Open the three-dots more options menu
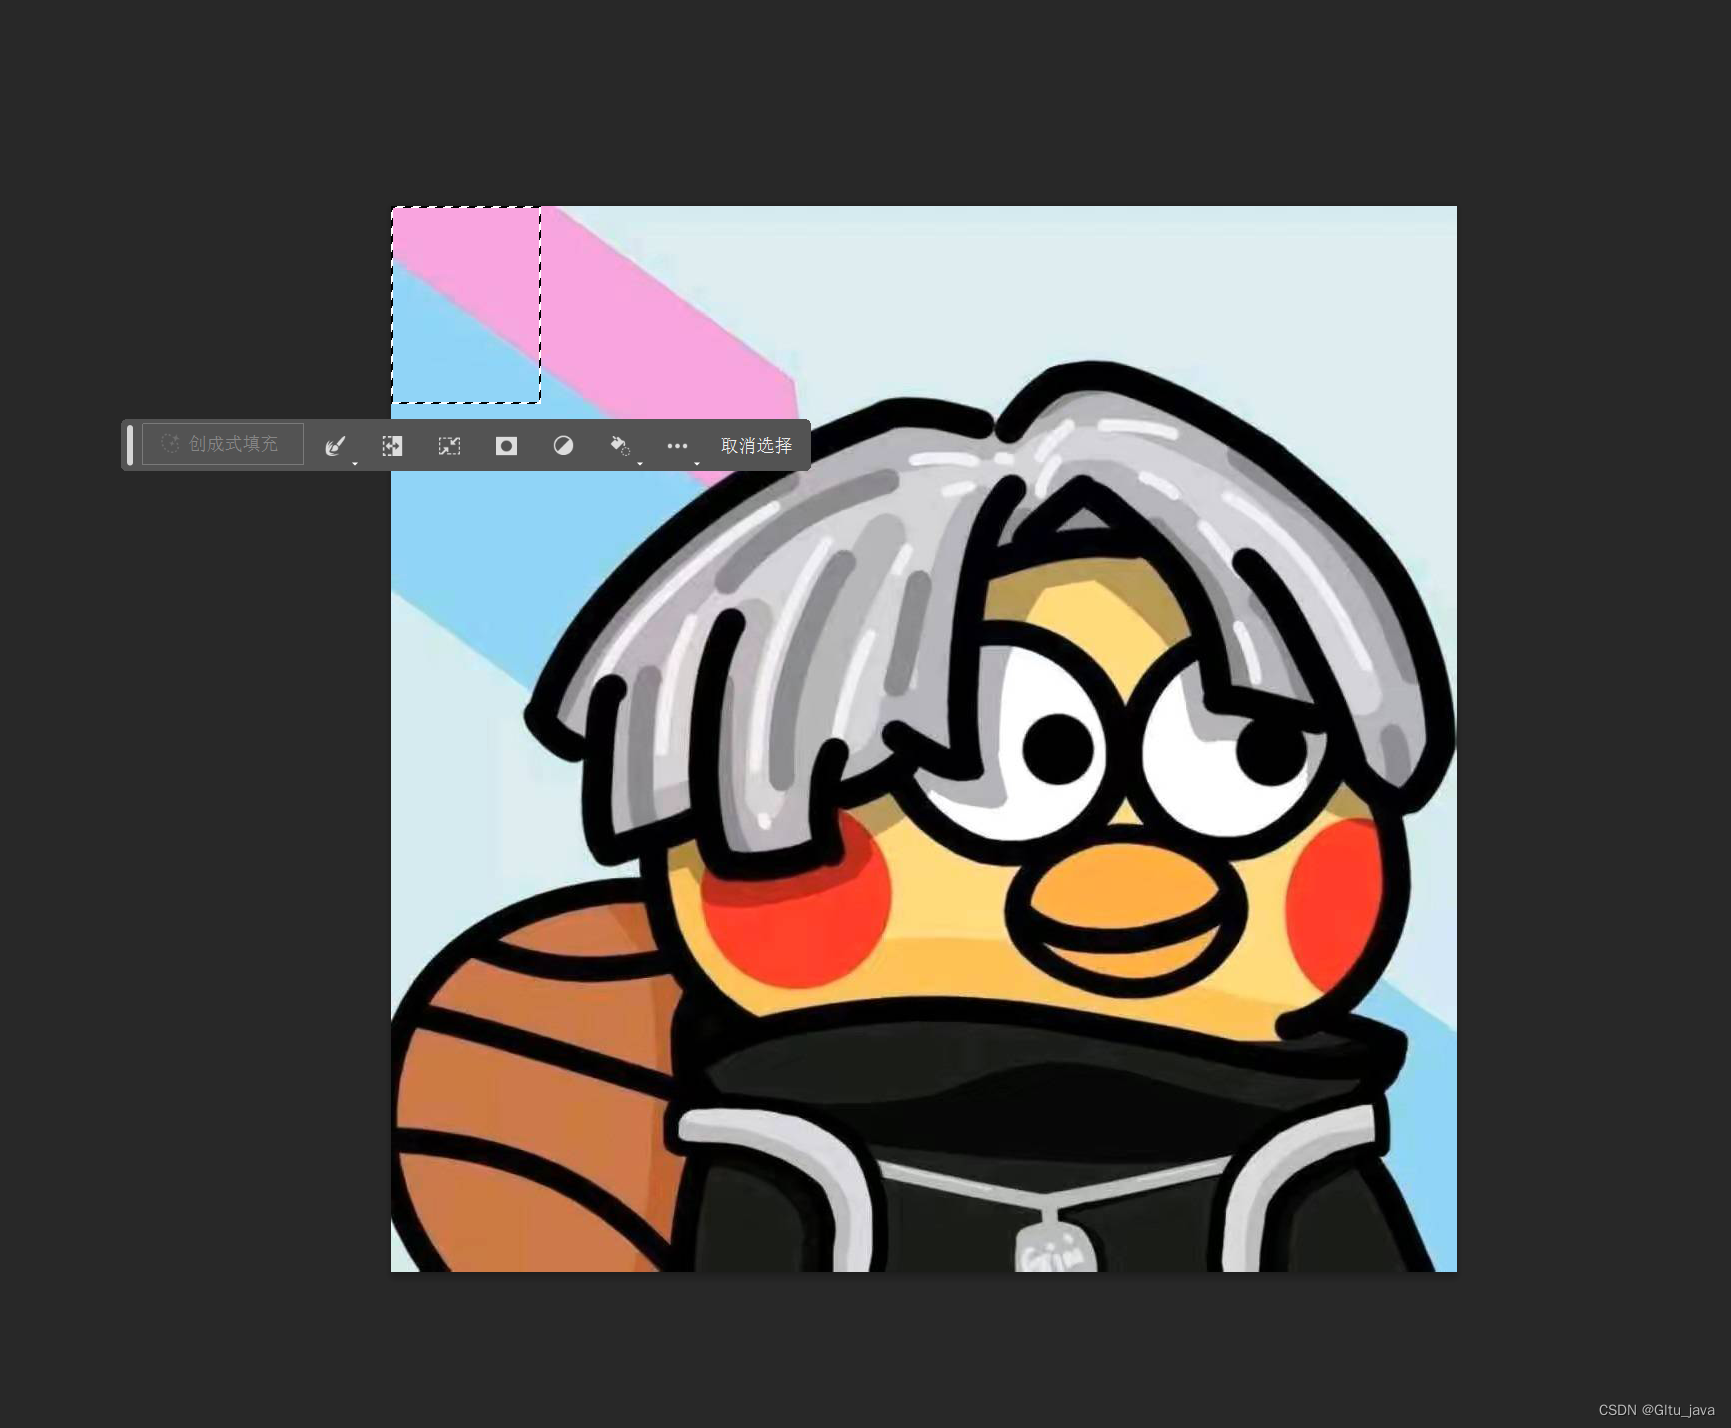The image size is (1731, 1428). [x=677, y=446]
